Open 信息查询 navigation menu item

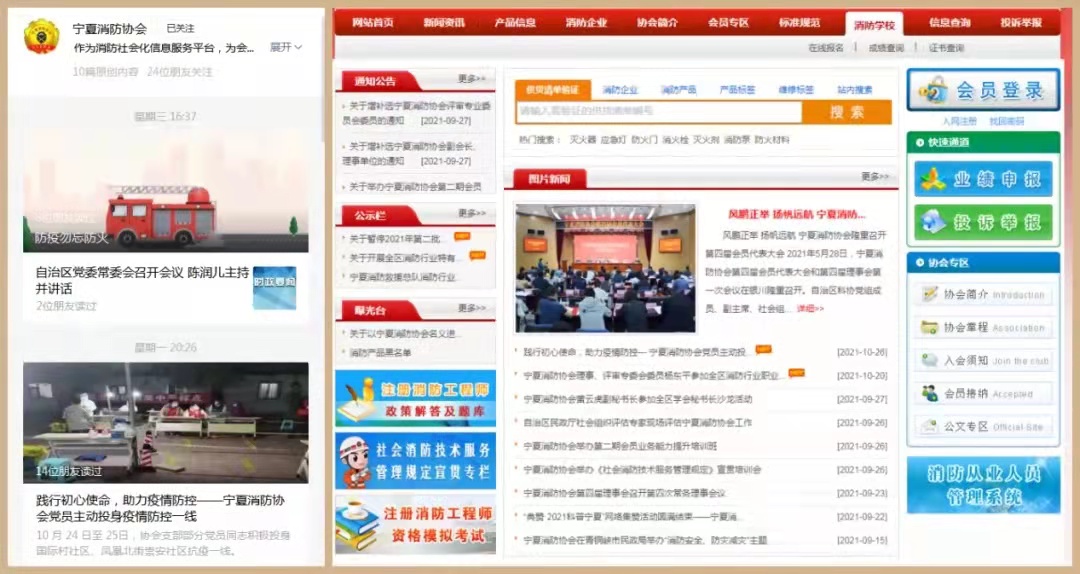(x=949, y=22)
